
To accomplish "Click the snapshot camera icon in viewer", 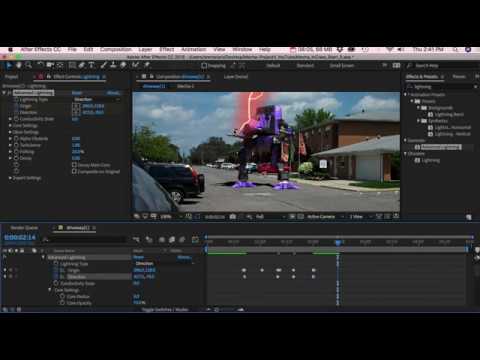I will click(233, 217).
